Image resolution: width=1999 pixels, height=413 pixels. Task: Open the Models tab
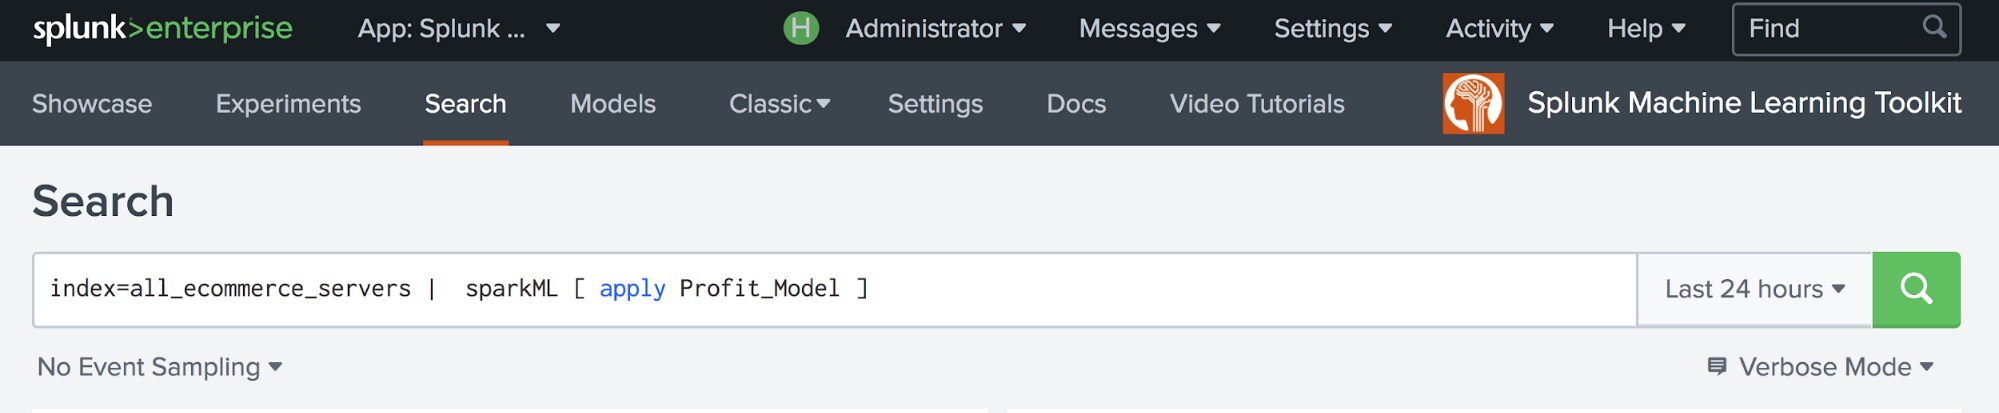point(613,104)
